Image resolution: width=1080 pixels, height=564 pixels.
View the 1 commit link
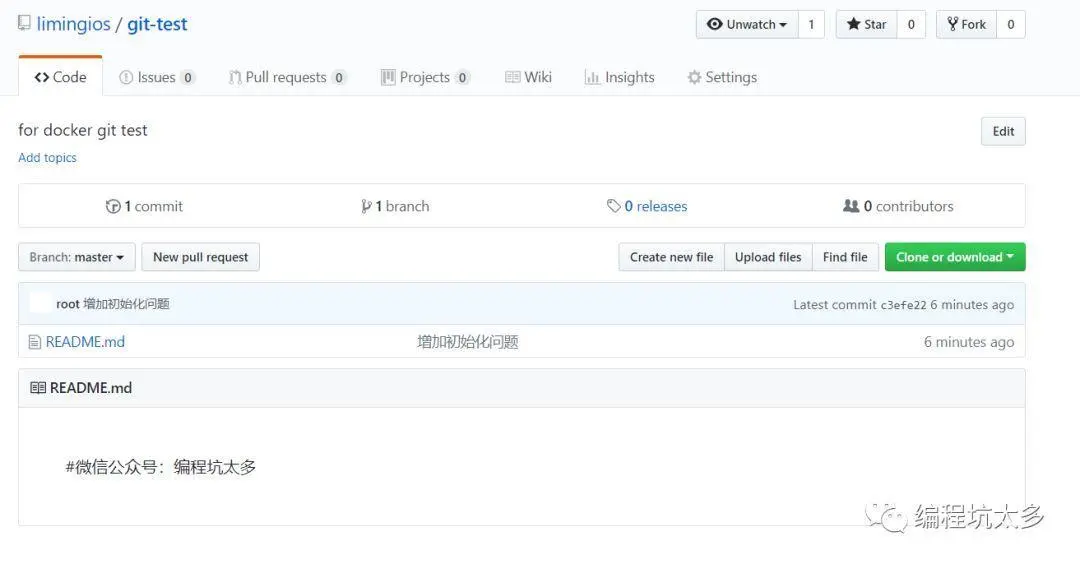point(153,206)
